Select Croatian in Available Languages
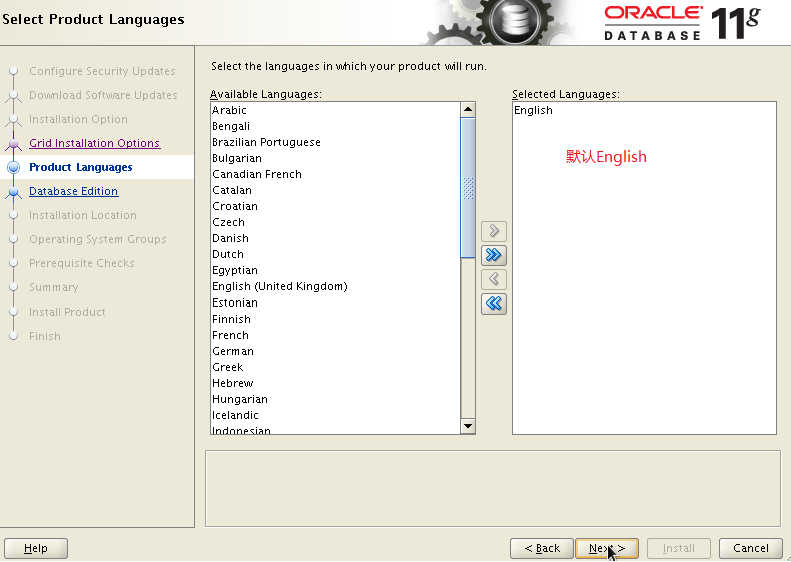The height and width of the screenshot is (562, 791). coord(335,206)
